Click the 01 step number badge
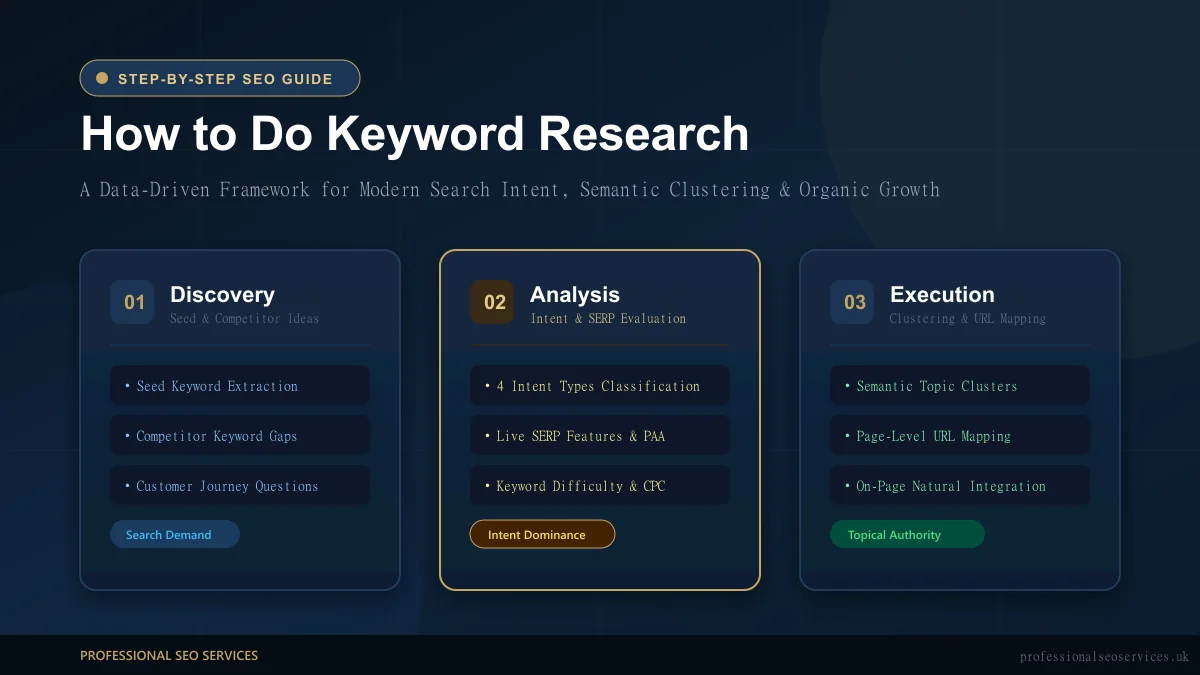 pos(133,302)
